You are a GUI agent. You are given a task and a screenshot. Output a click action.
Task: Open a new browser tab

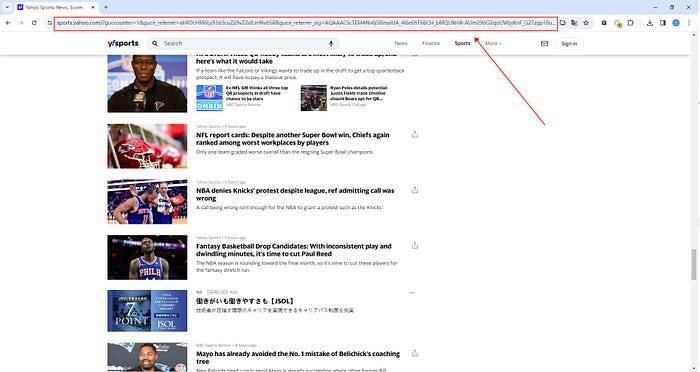tap(106, 7)
